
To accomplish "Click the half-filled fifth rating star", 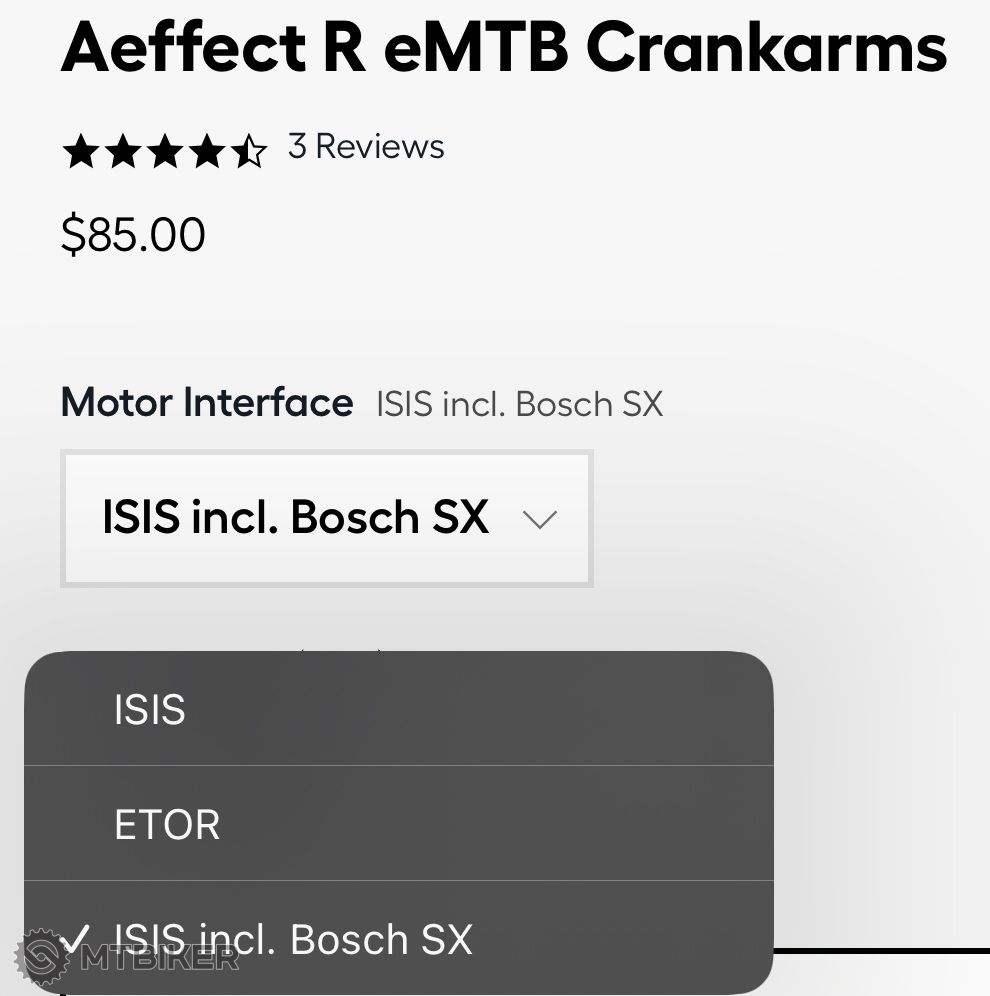I will [x=249, y=153].
